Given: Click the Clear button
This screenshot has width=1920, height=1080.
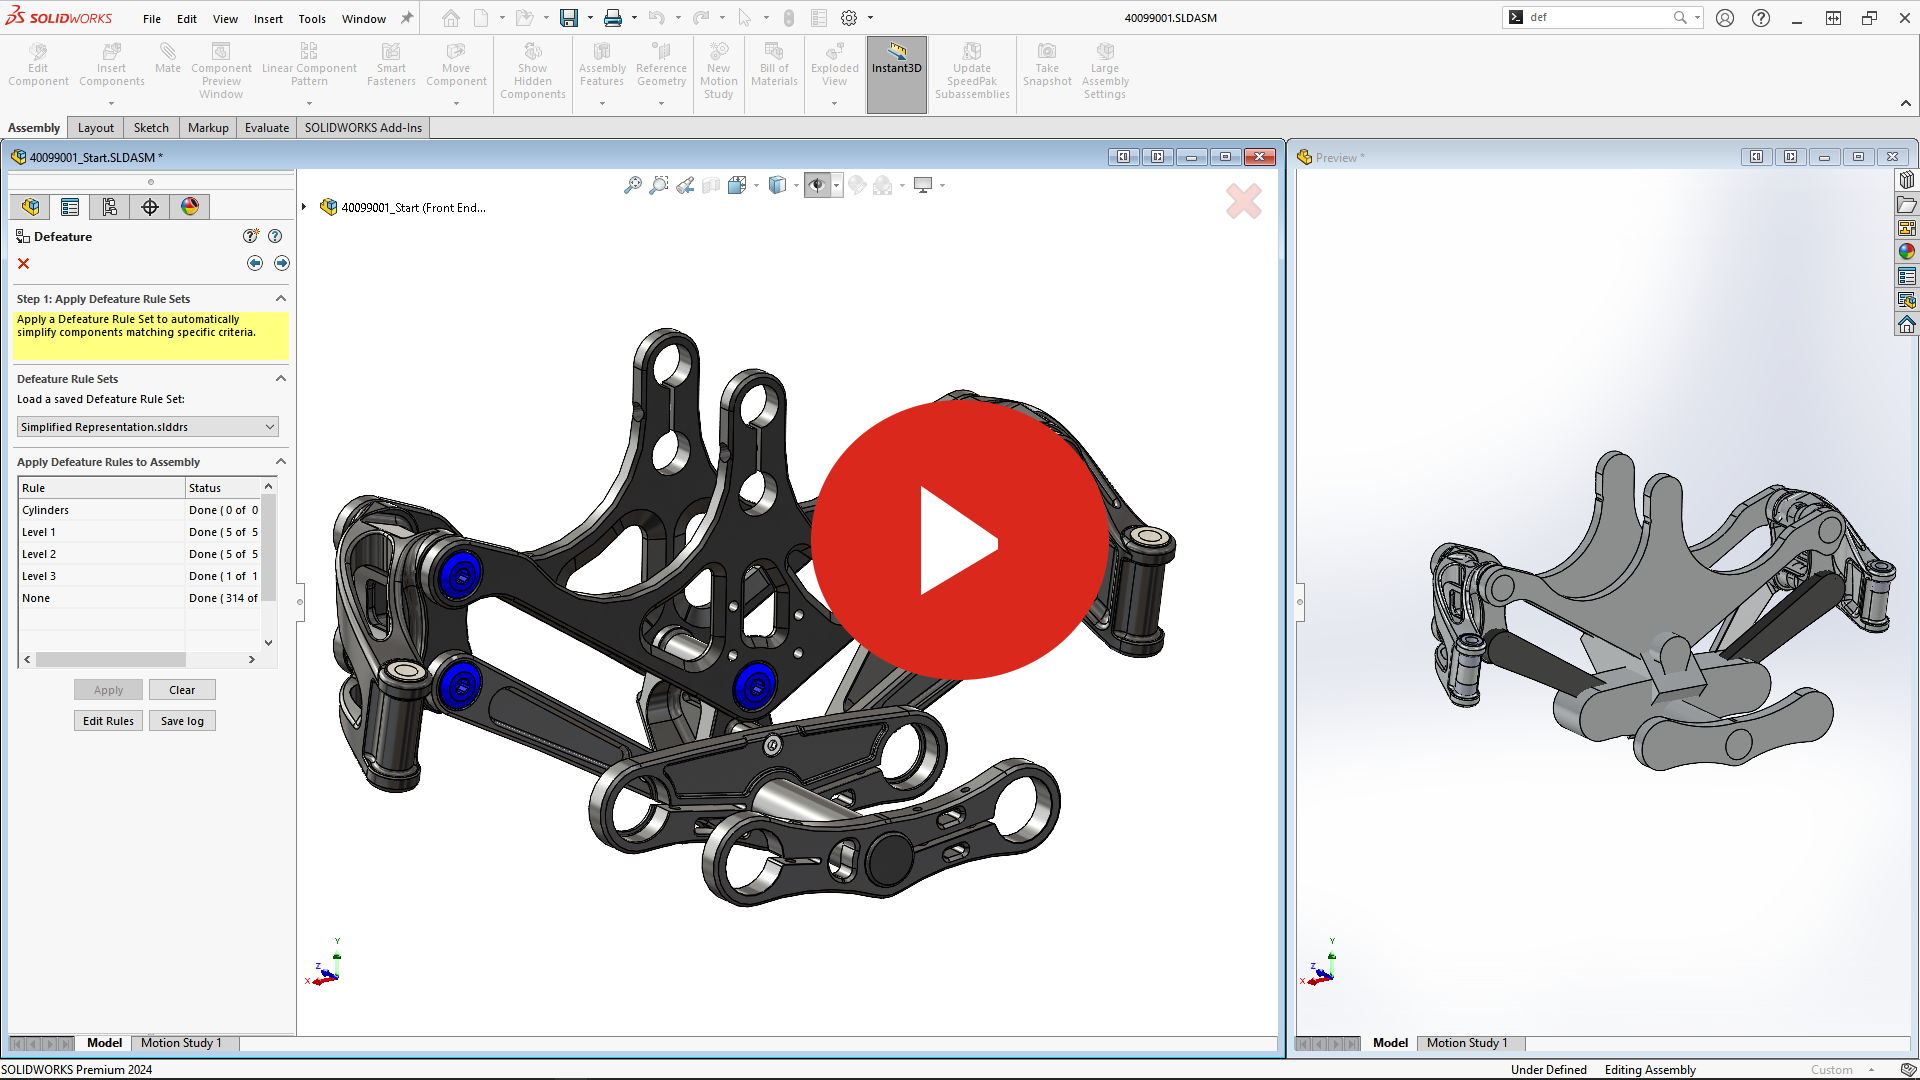Looking at the screenshot, I should [x=182, y=690].
